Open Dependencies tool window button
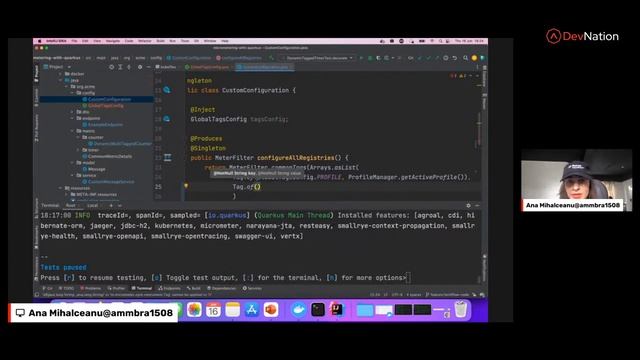The image size is (640, 360). click(222, 288)
